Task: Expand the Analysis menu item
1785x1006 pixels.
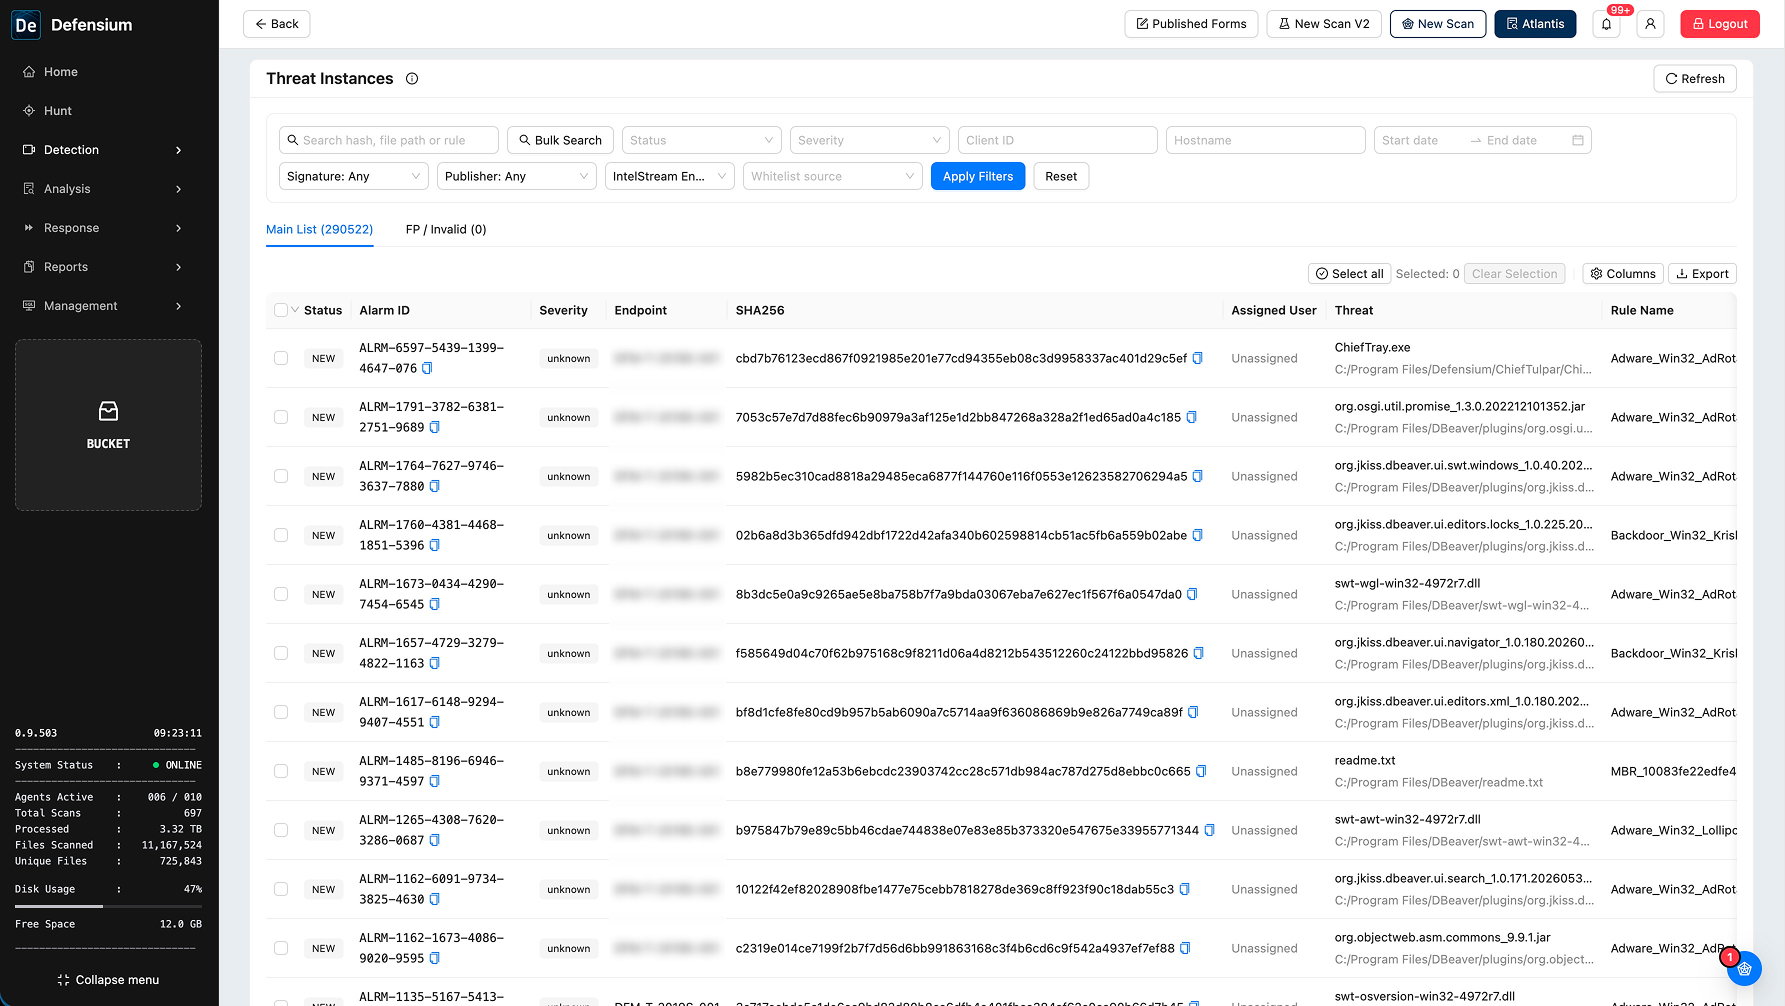Action: point(108,189)
